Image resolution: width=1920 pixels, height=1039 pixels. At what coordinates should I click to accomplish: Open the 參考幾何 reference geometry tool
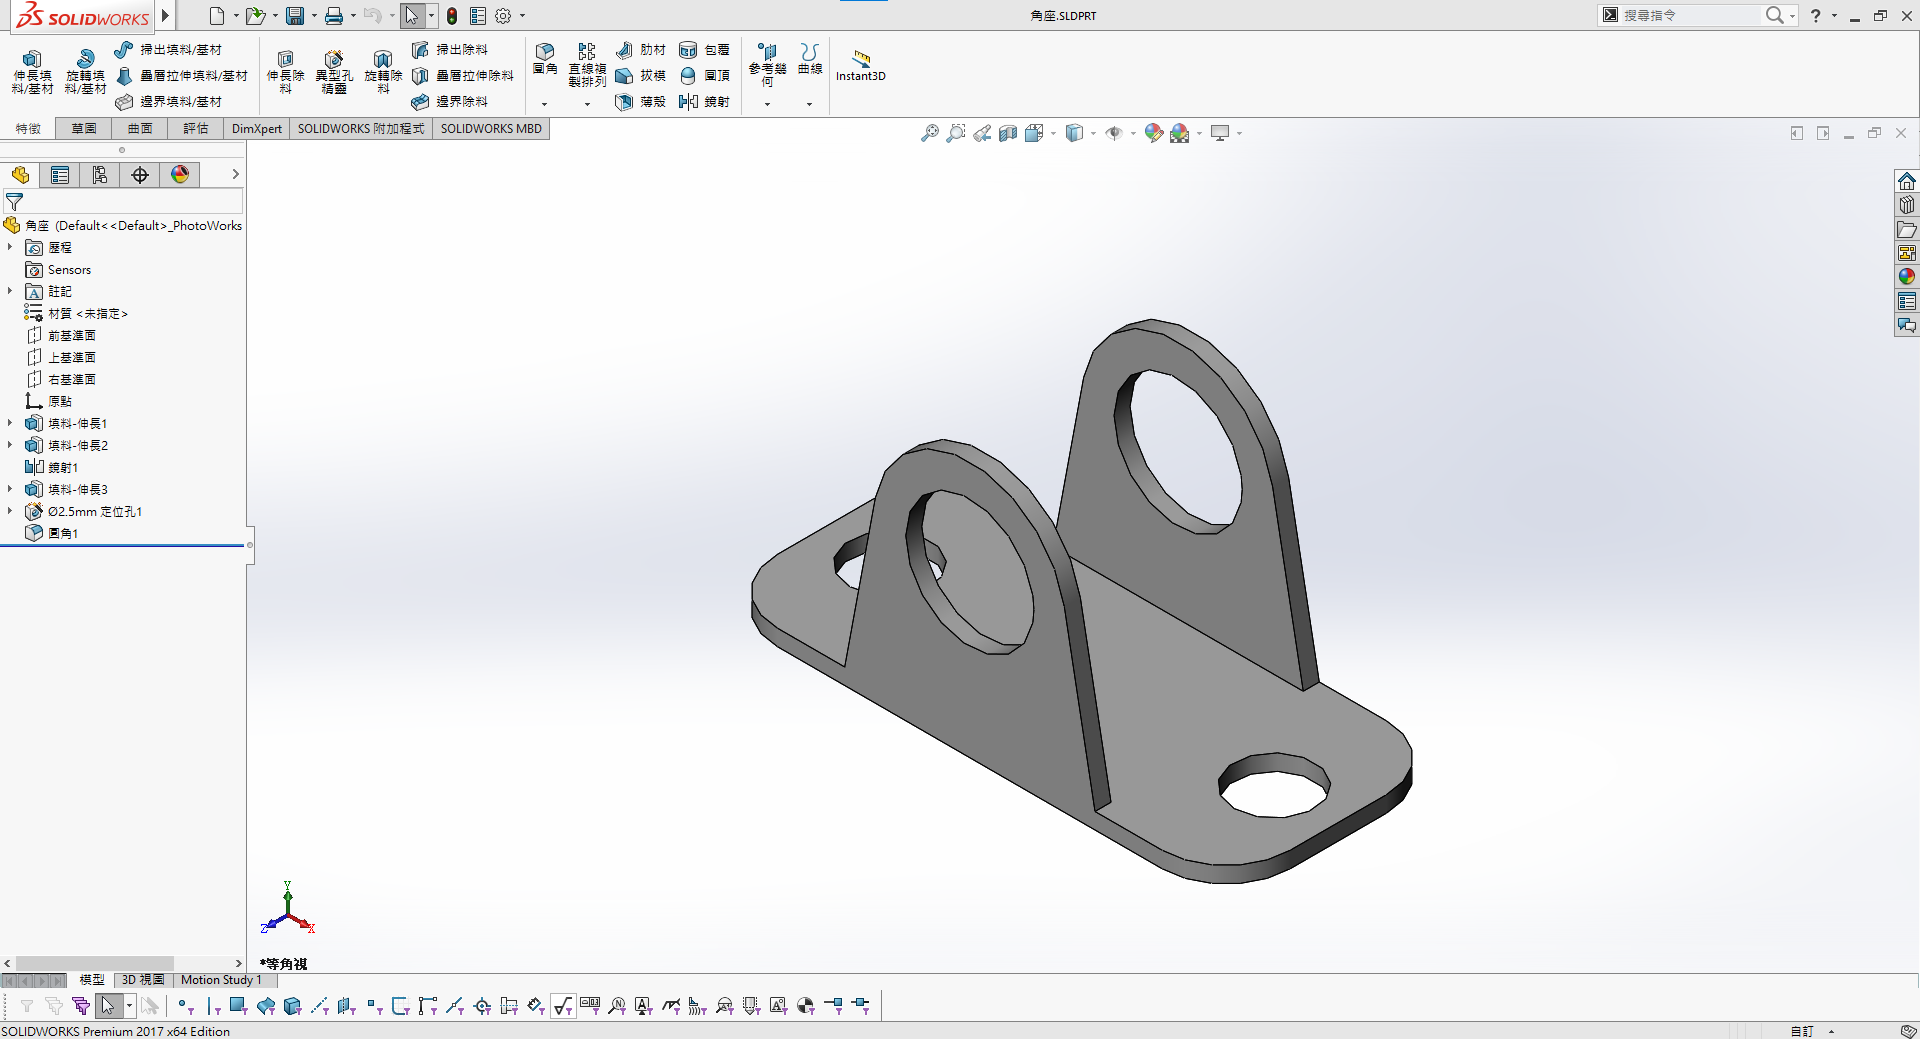(767, 65)
